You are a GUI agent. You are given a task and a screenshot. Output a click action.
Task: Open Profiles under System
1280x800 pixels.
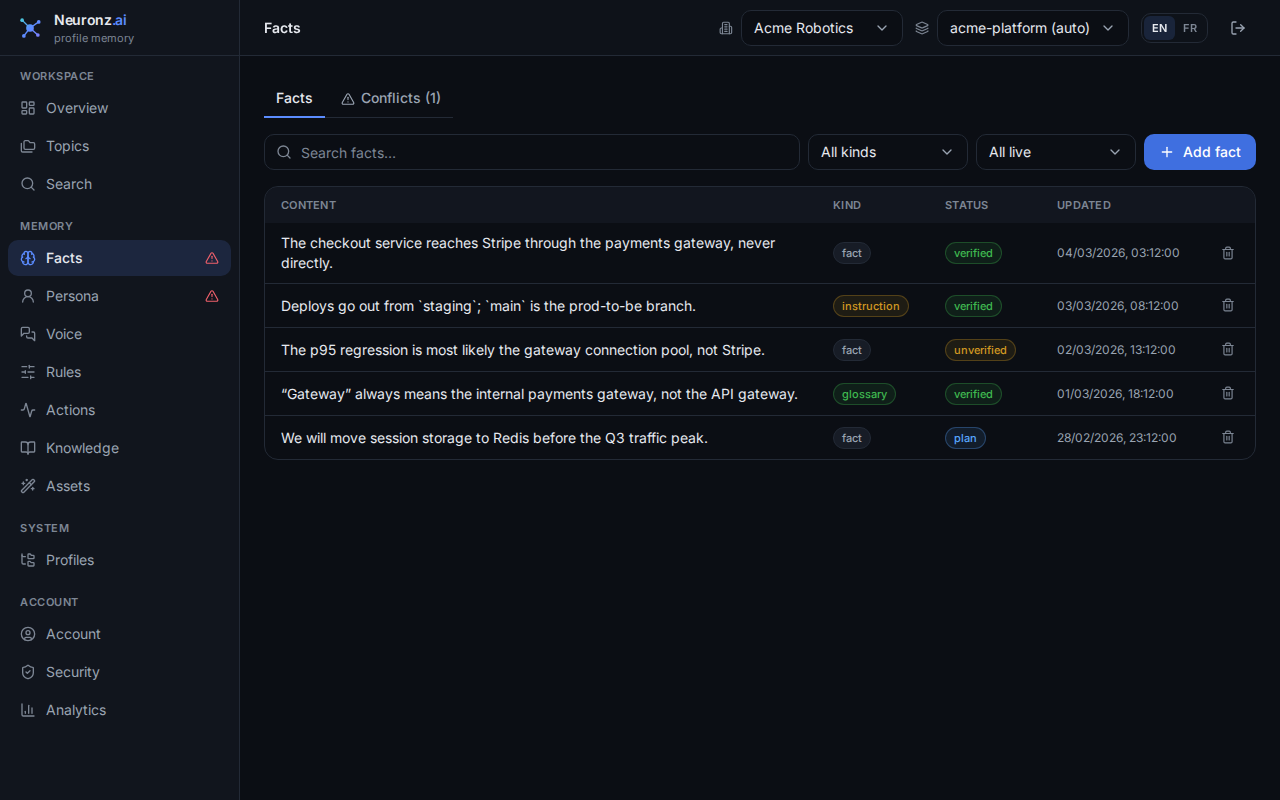[119, 560]
